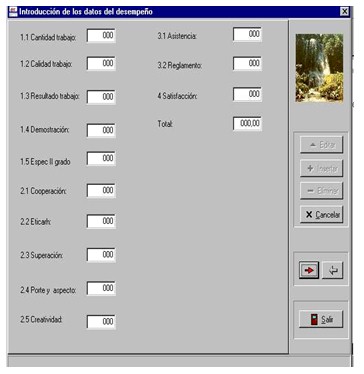Click the Salir exit button
Viewport: 364px width, 374px height.
tap(321, 319)
